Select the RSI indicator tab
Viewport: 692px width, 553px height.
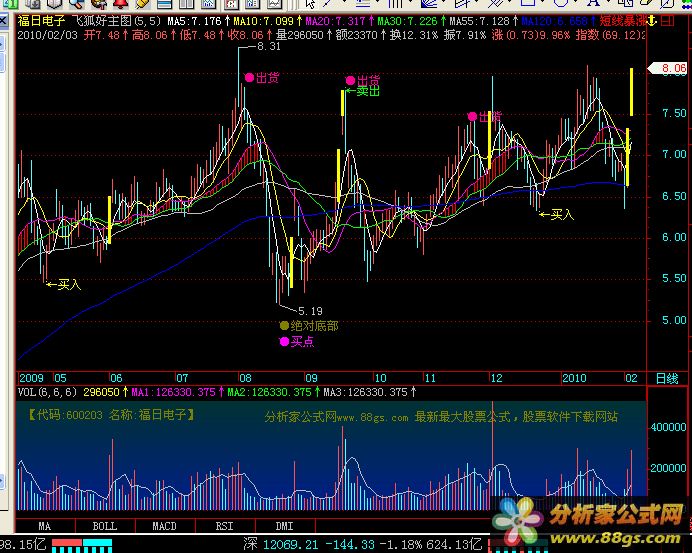pos(225,526)
